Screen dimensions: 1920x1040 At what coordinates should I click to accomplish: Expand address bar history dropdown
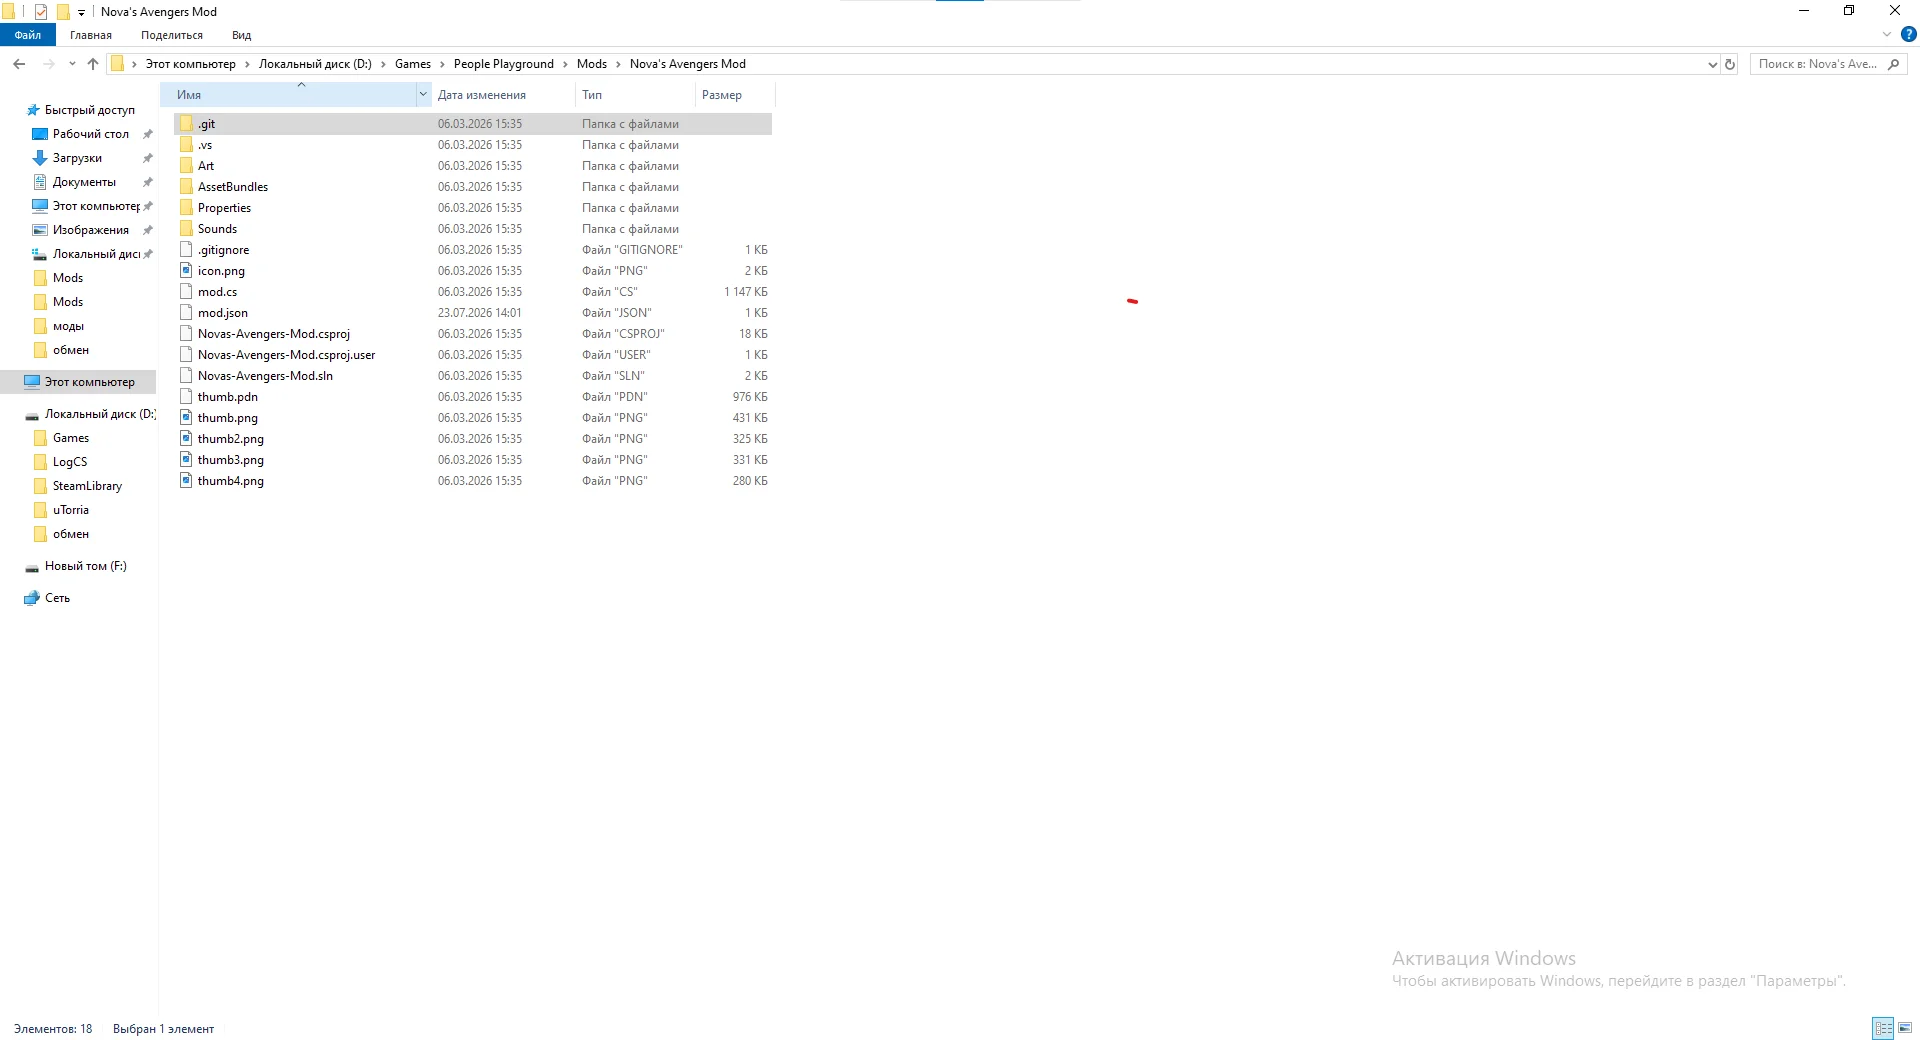1712,64
